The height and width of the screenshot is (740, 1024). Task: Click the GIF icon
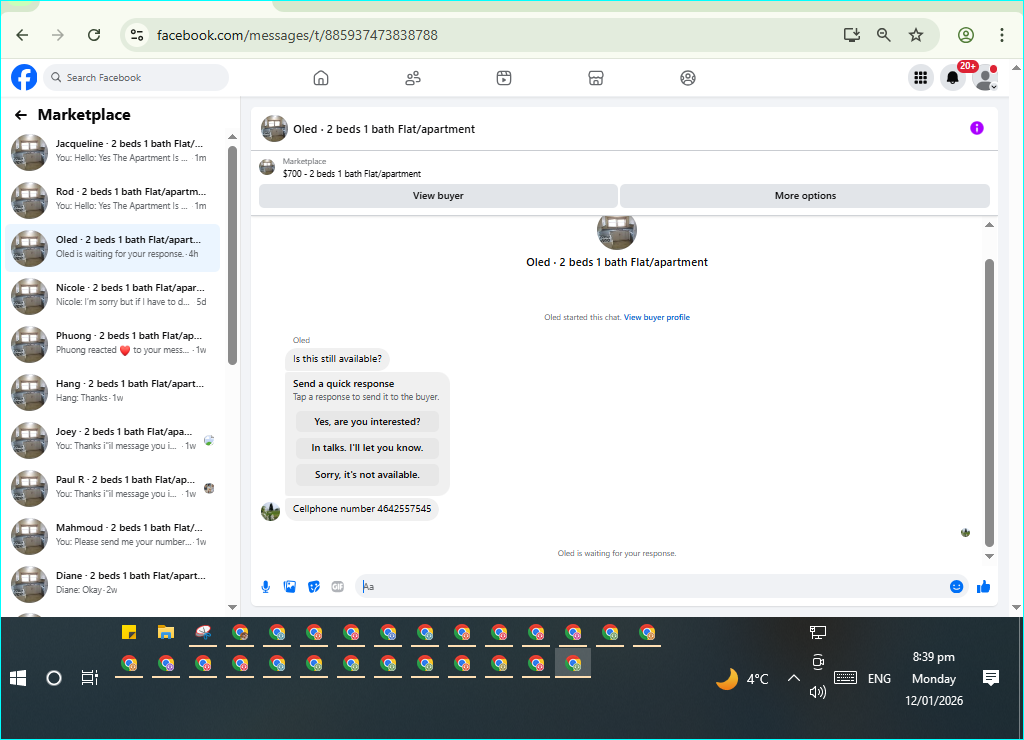(338, 587)
